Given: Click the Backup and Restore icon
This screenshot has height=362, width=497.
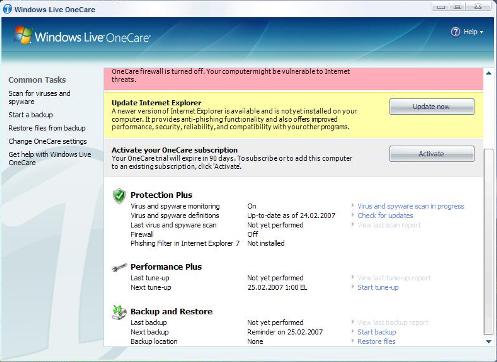Looking at the screenshot, I should click(x=119, y=312).
